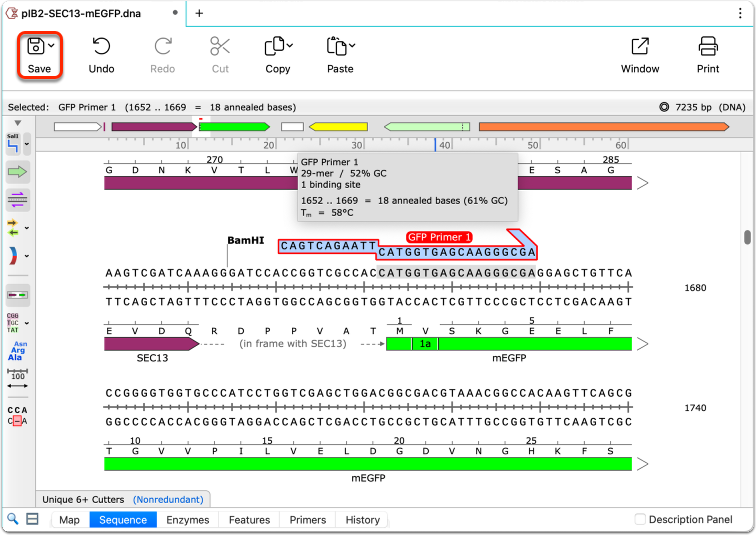Toggle the feature bars display icon
Image resolution: width=756 pixels, height=535 pixels.
(17, 295)
